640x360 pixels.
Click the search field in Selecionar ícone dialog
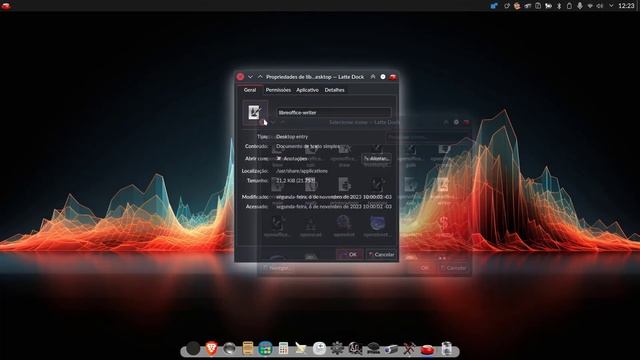427,137
